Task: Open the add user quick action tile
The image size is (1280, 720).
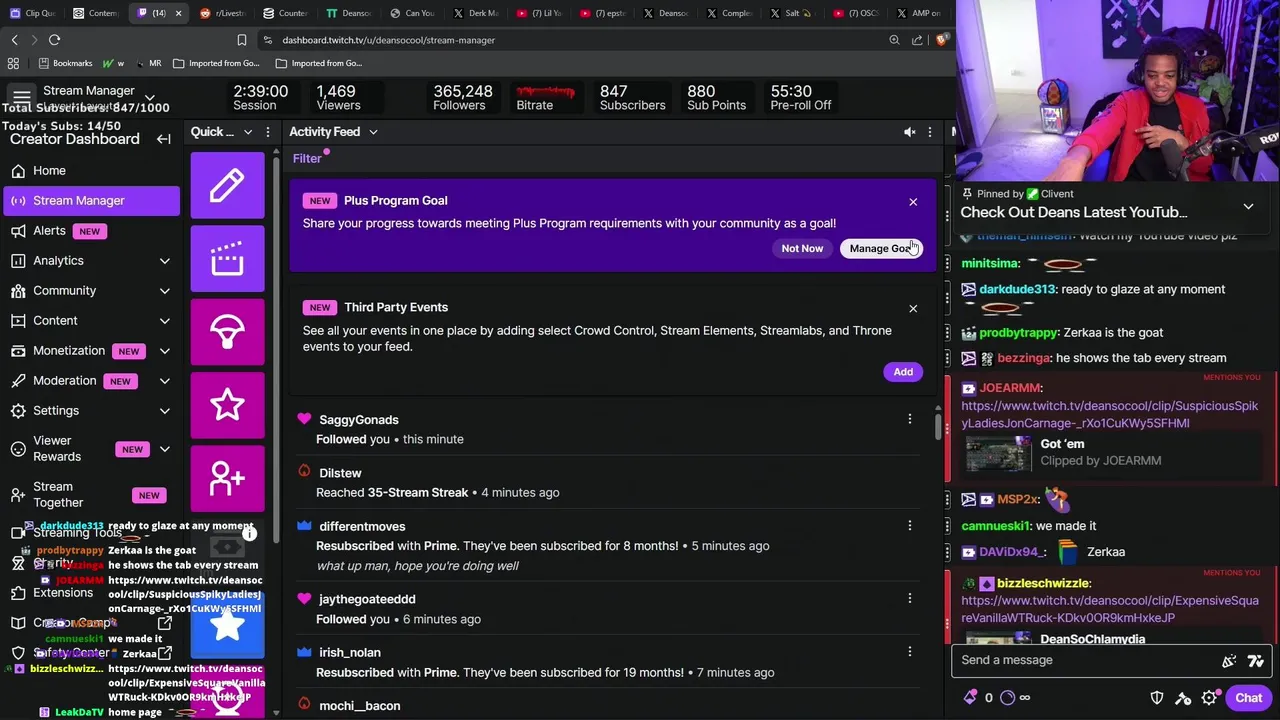Action: point(227,478)
